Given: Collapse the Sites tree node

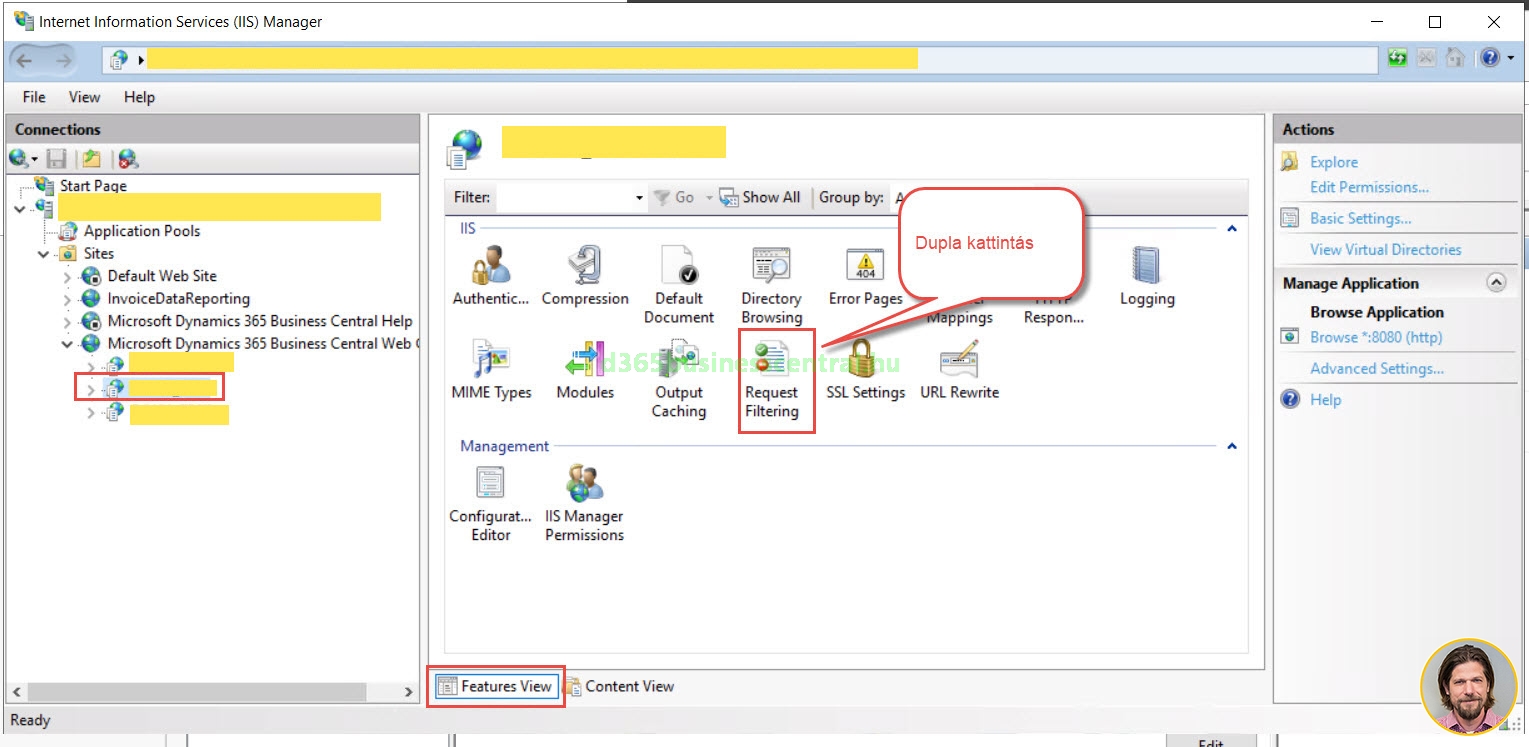Looking at the screenshot, I should 44,254.
